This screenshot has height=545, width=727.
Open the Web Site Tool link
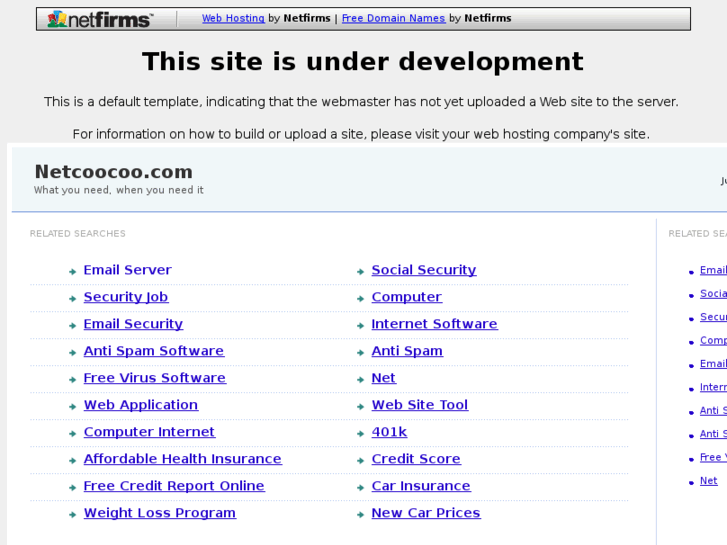tap(420, 405)
